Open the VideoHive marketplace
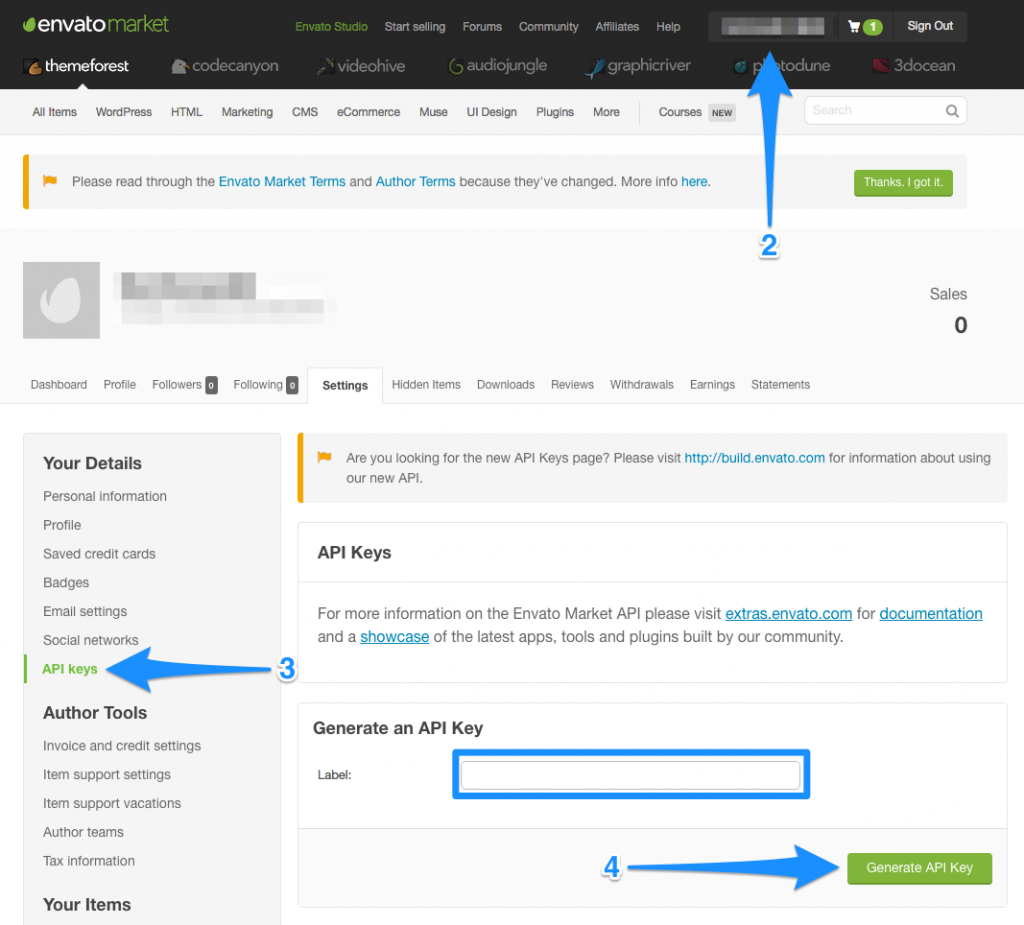 tap(360, 65)
